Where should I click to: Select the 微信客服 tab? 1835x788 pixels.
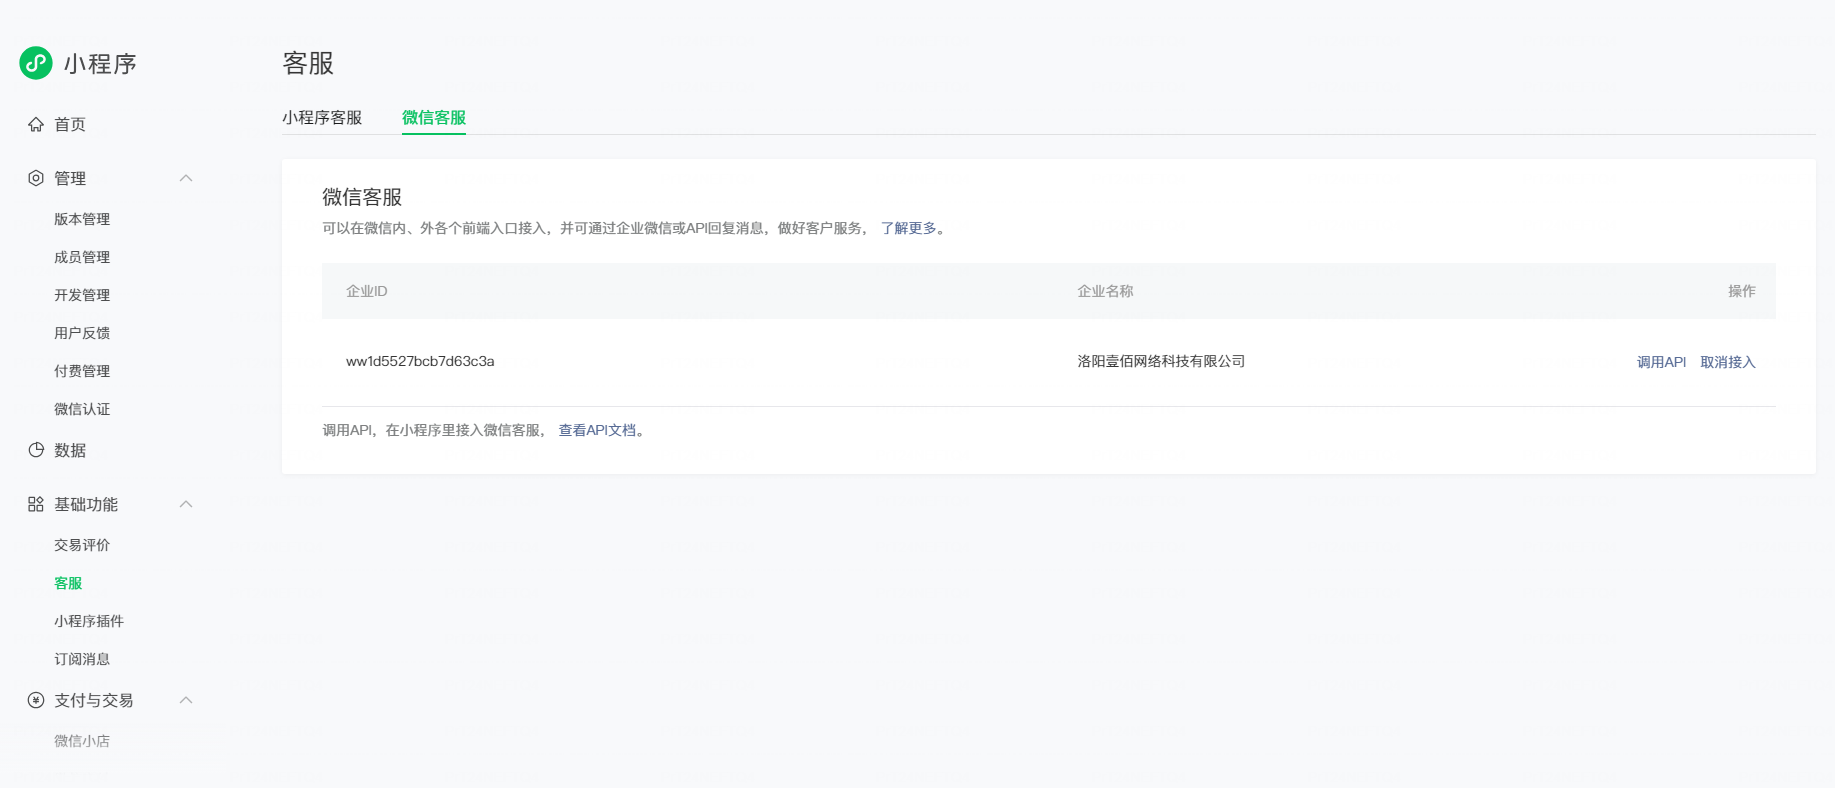click(x=434, y=117)
